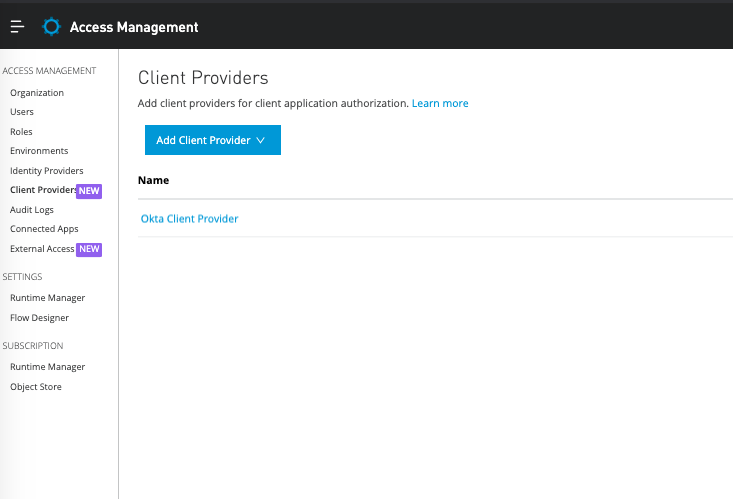
Task: Open the hamburger navigation menu icon
Action: [x=17, y=27]
